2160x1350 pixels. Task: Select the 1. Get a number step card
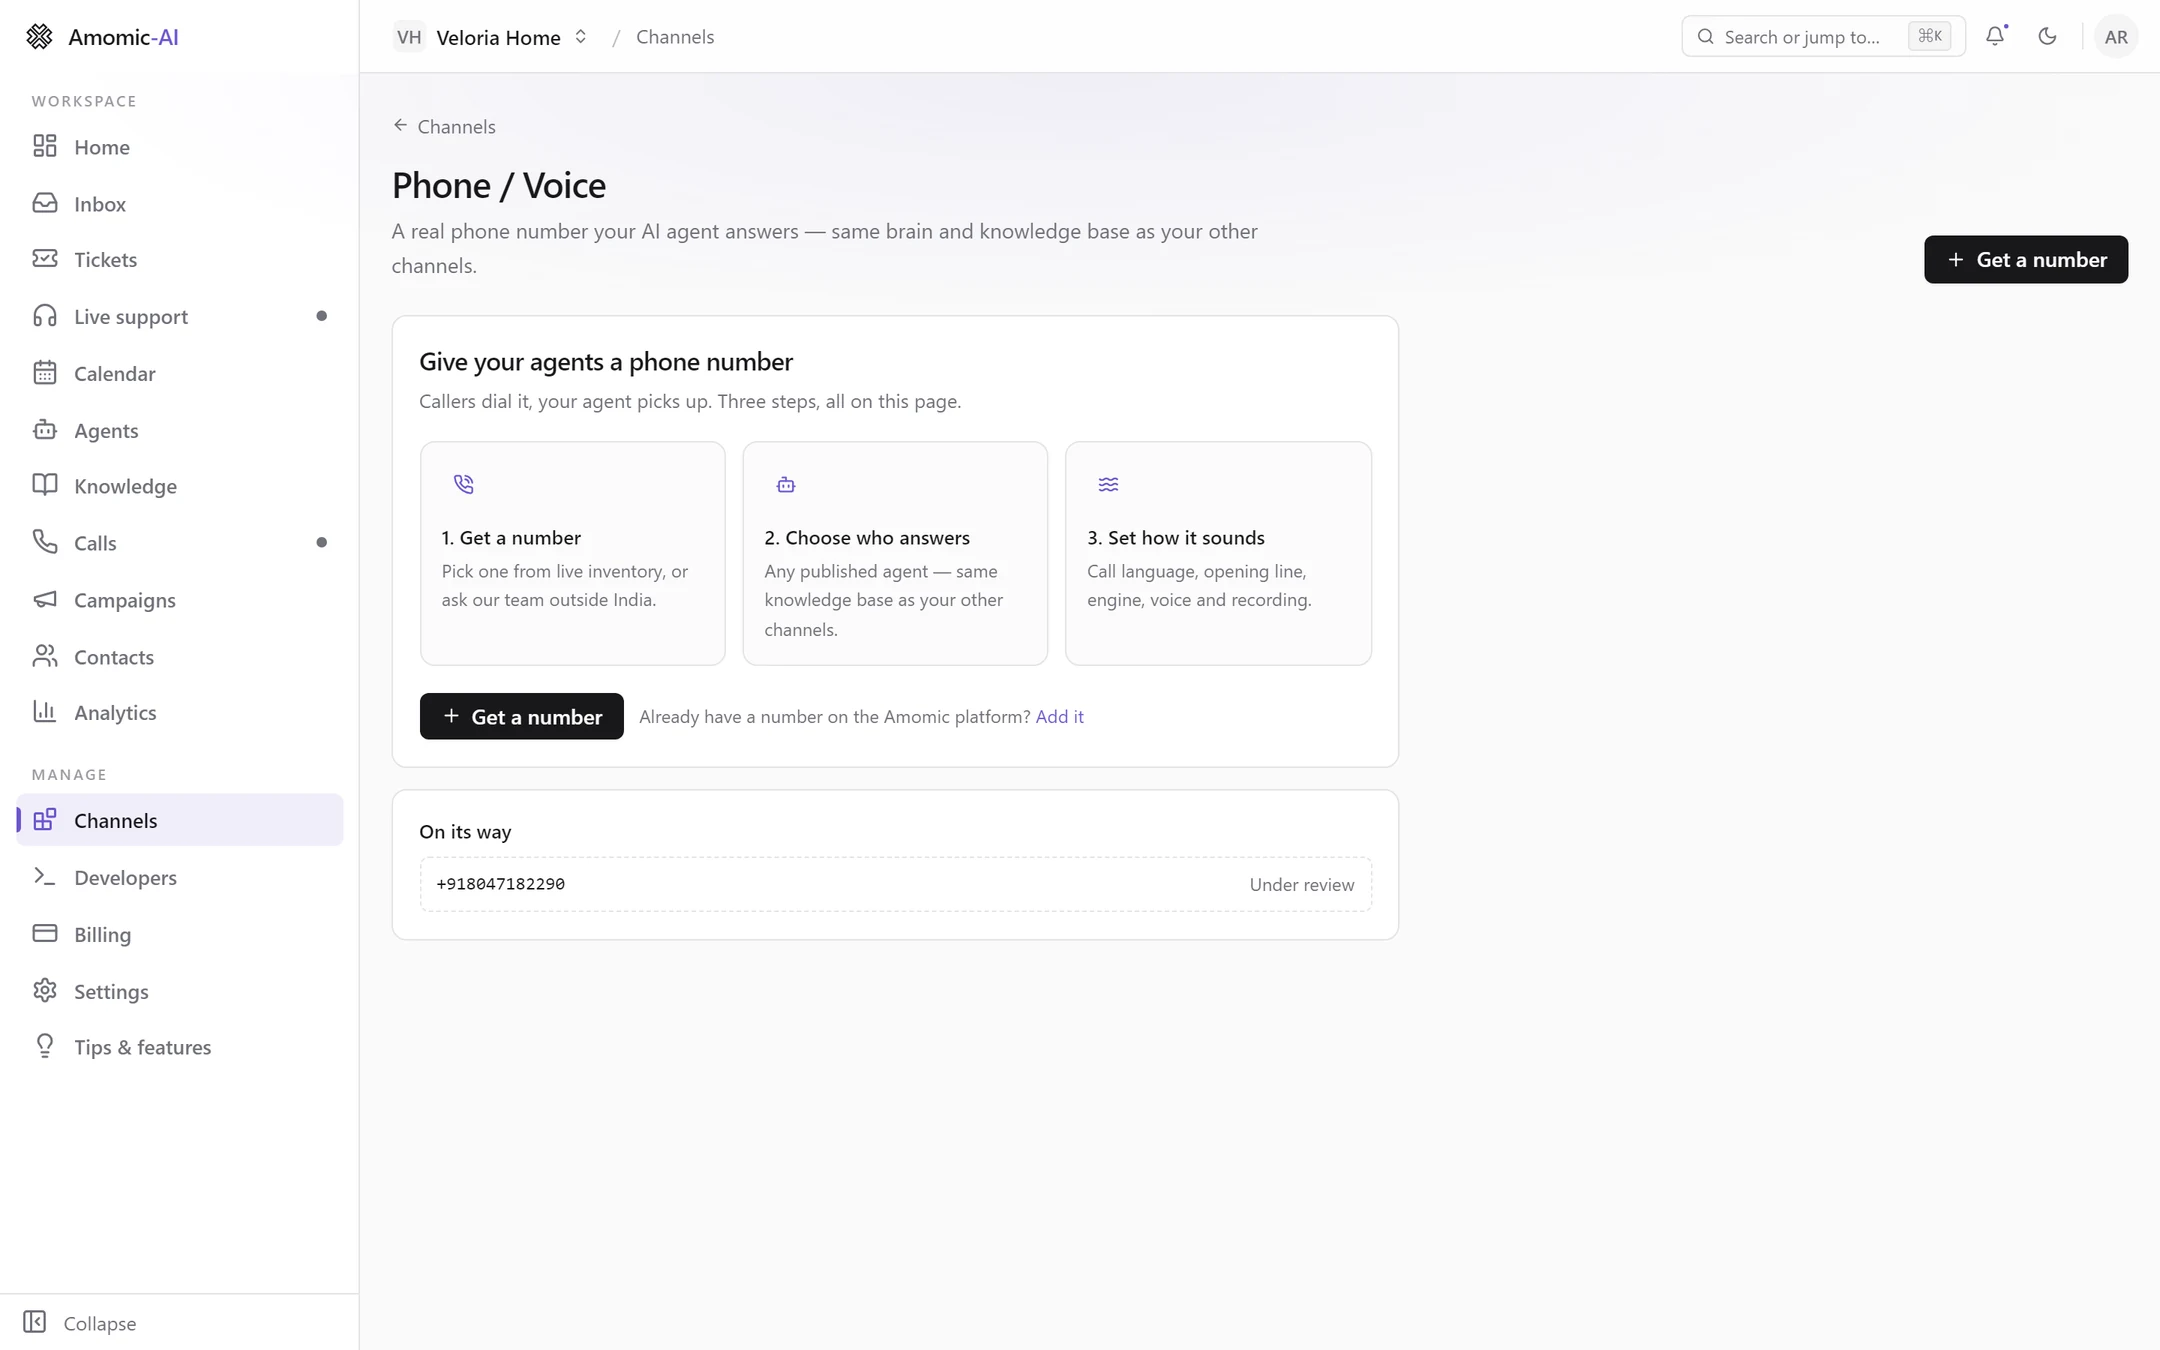coord(572,553)
